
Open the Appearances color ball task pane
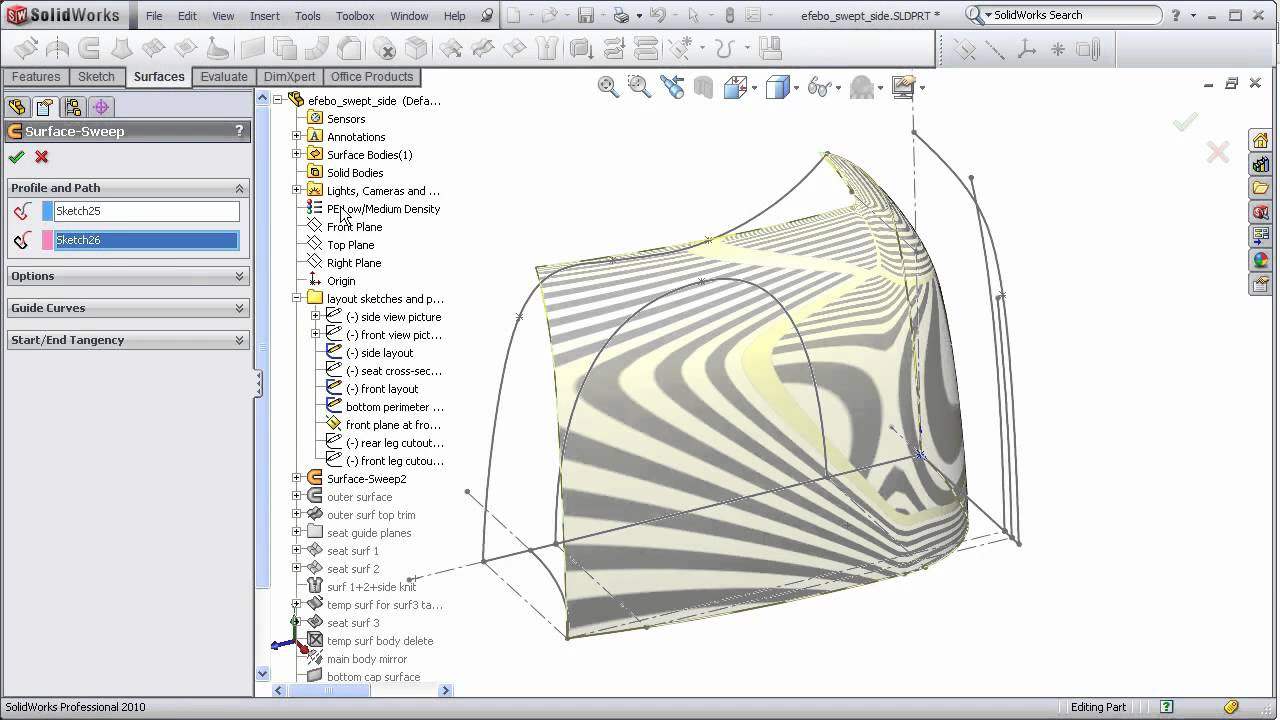coord(1260,260)
